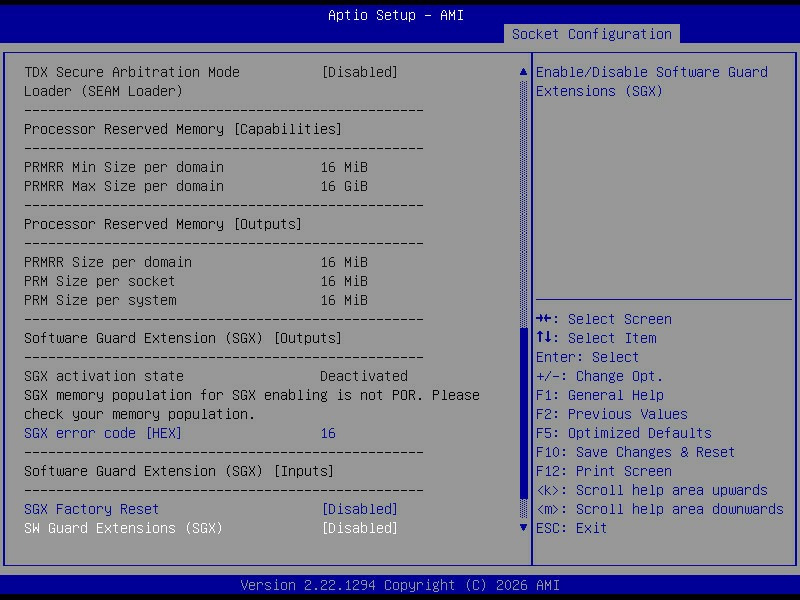
Task: Click the Enable/Disable Software Guard help text
Action: [x=652, y=82]
